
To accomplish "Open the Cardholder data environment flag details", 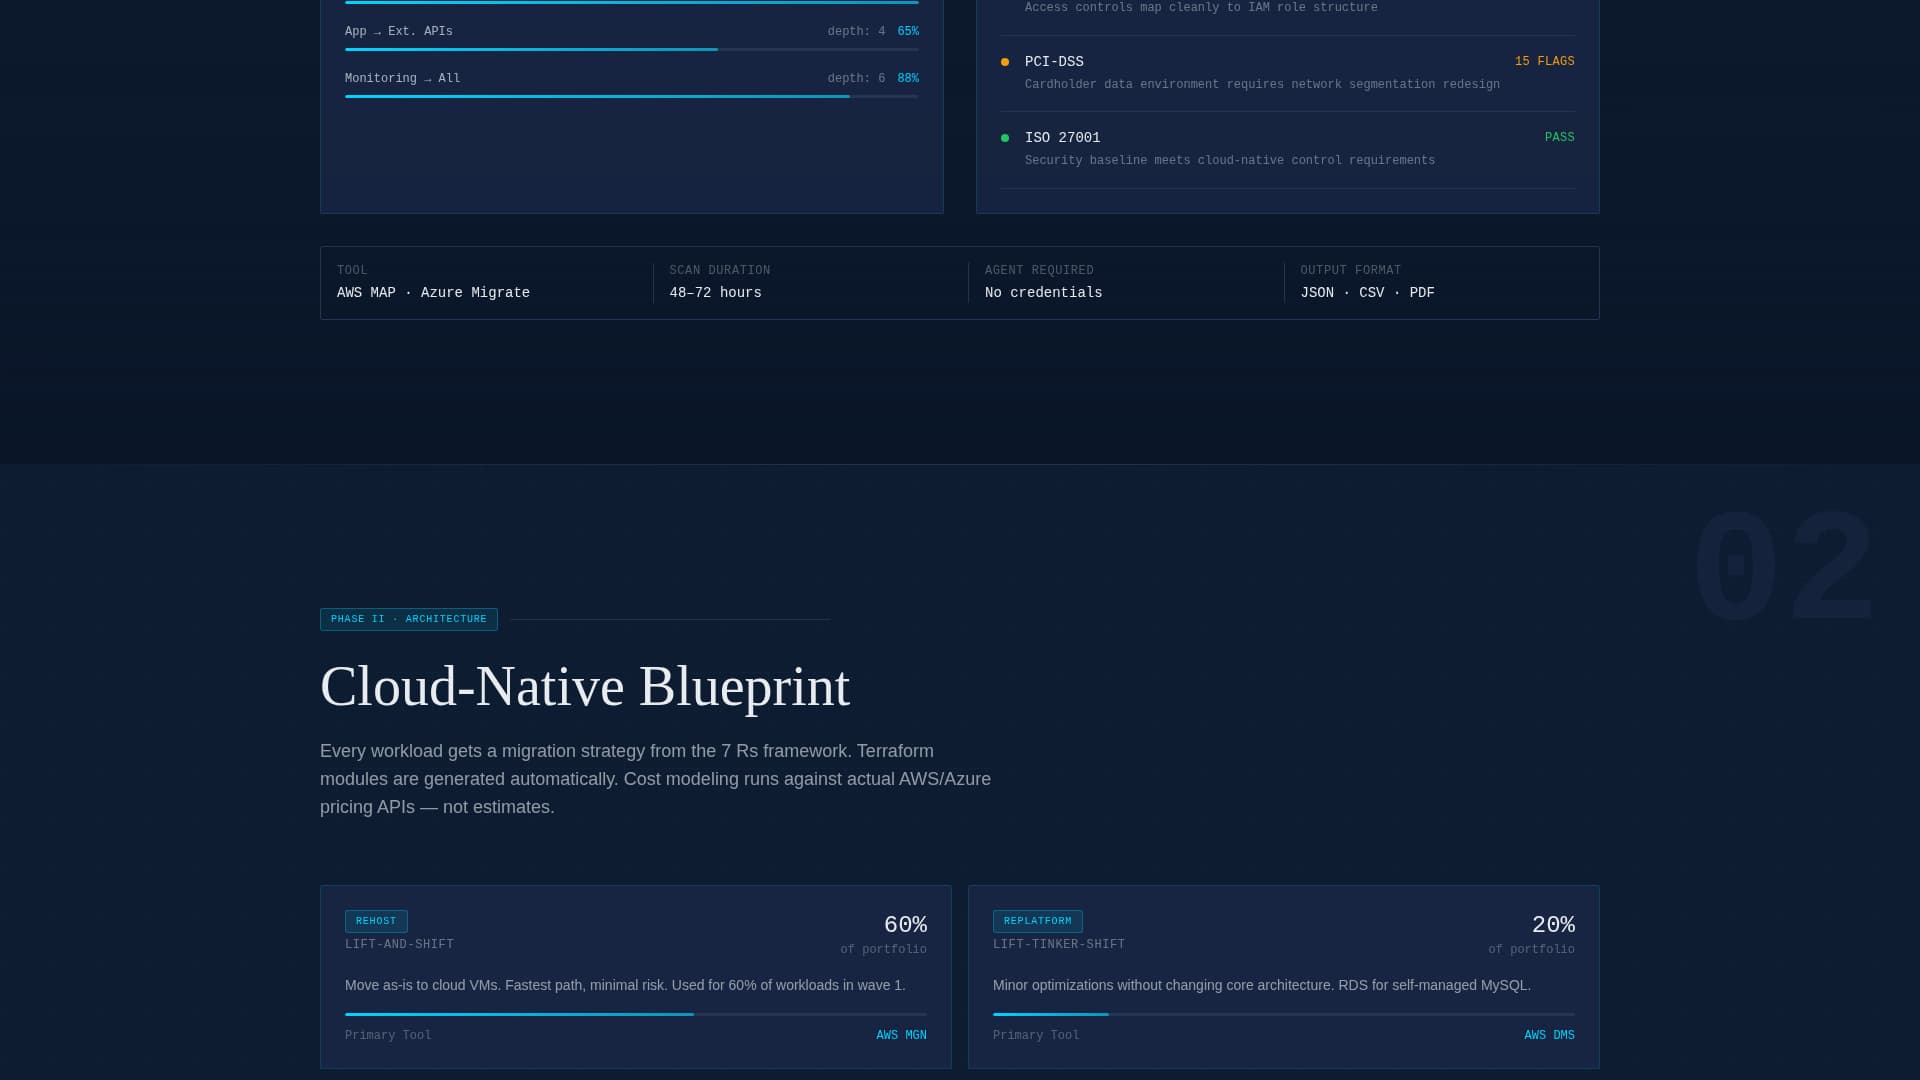I will [1261, 84].
